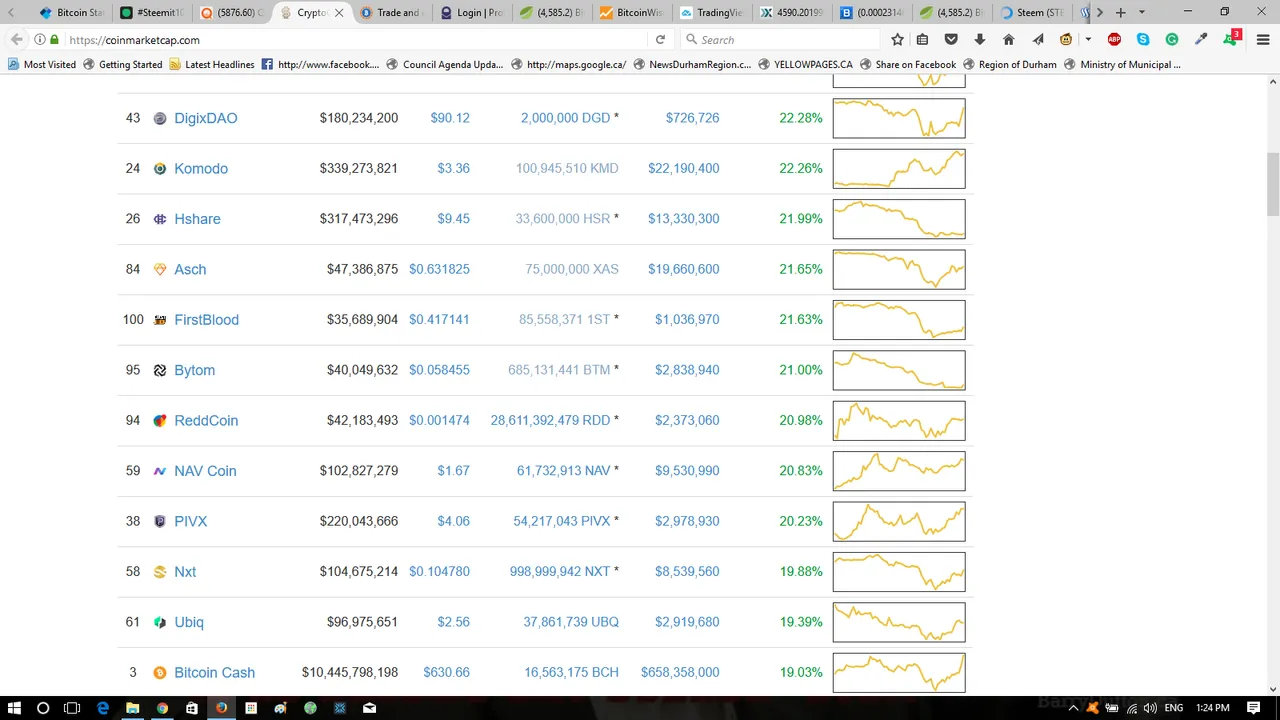Activate the eyedropper color picker tool
This screenshot has height=720, width=1280.
(1201, 39)
